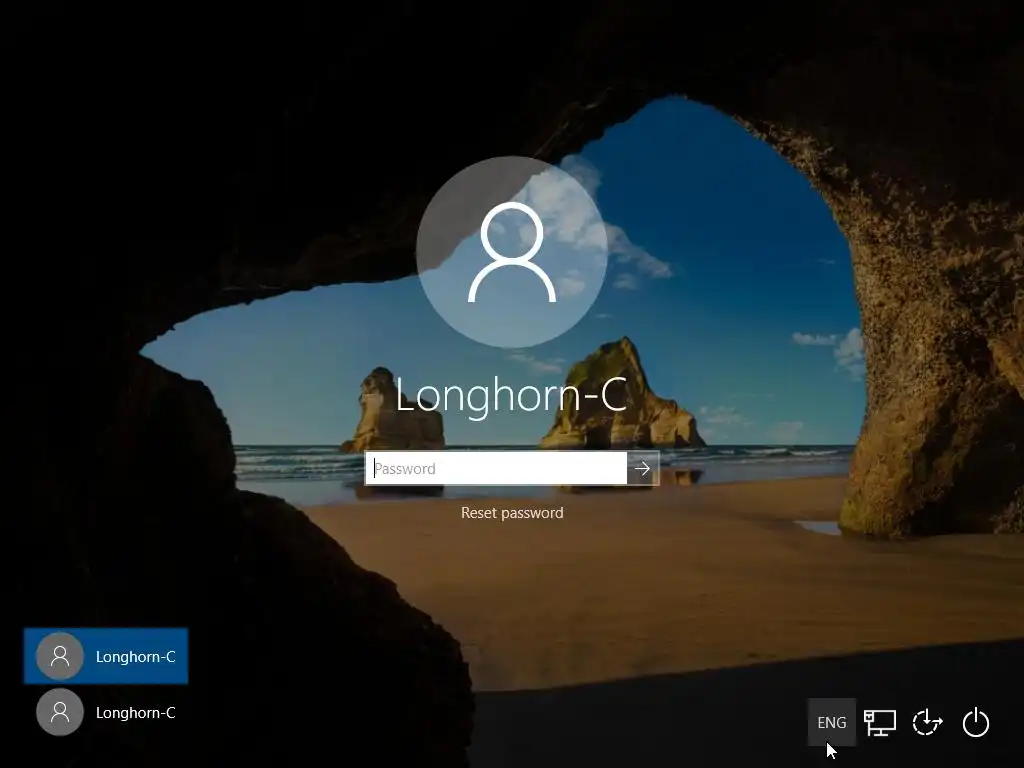This screenshot has height=768, width=1024.
Task: Open Ease of Access options
Action: (927, 722)
